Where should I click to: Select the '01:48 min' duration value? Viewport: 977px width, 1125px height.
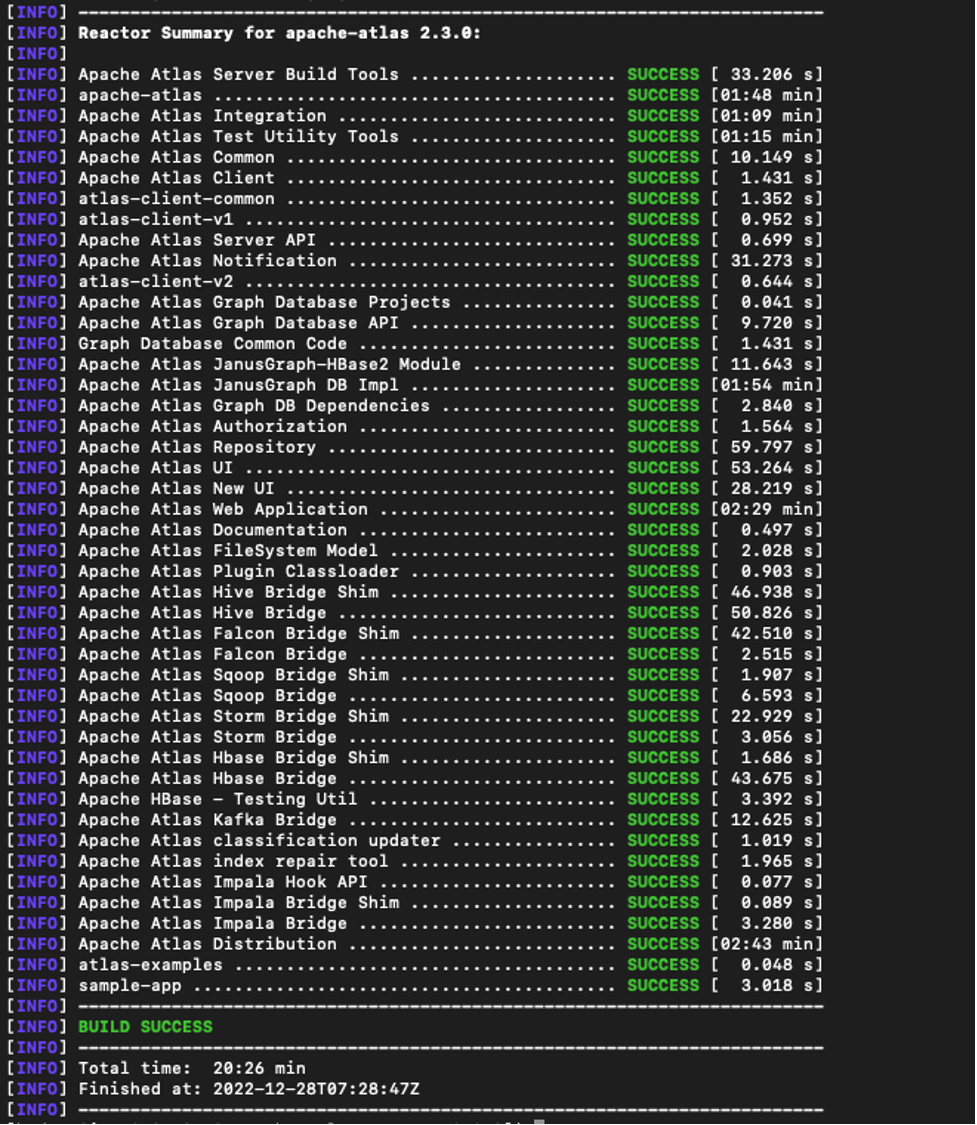pyautogui.click(x=767, y=95)
